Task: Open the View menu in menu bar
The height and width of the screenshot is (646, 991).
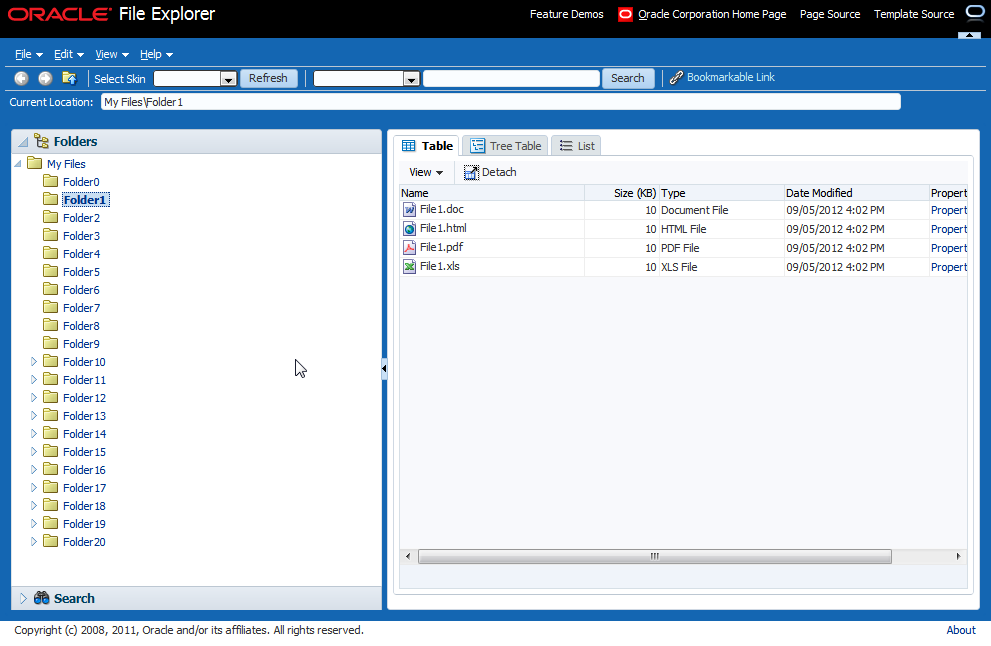Action: click(x=112, y=54)
